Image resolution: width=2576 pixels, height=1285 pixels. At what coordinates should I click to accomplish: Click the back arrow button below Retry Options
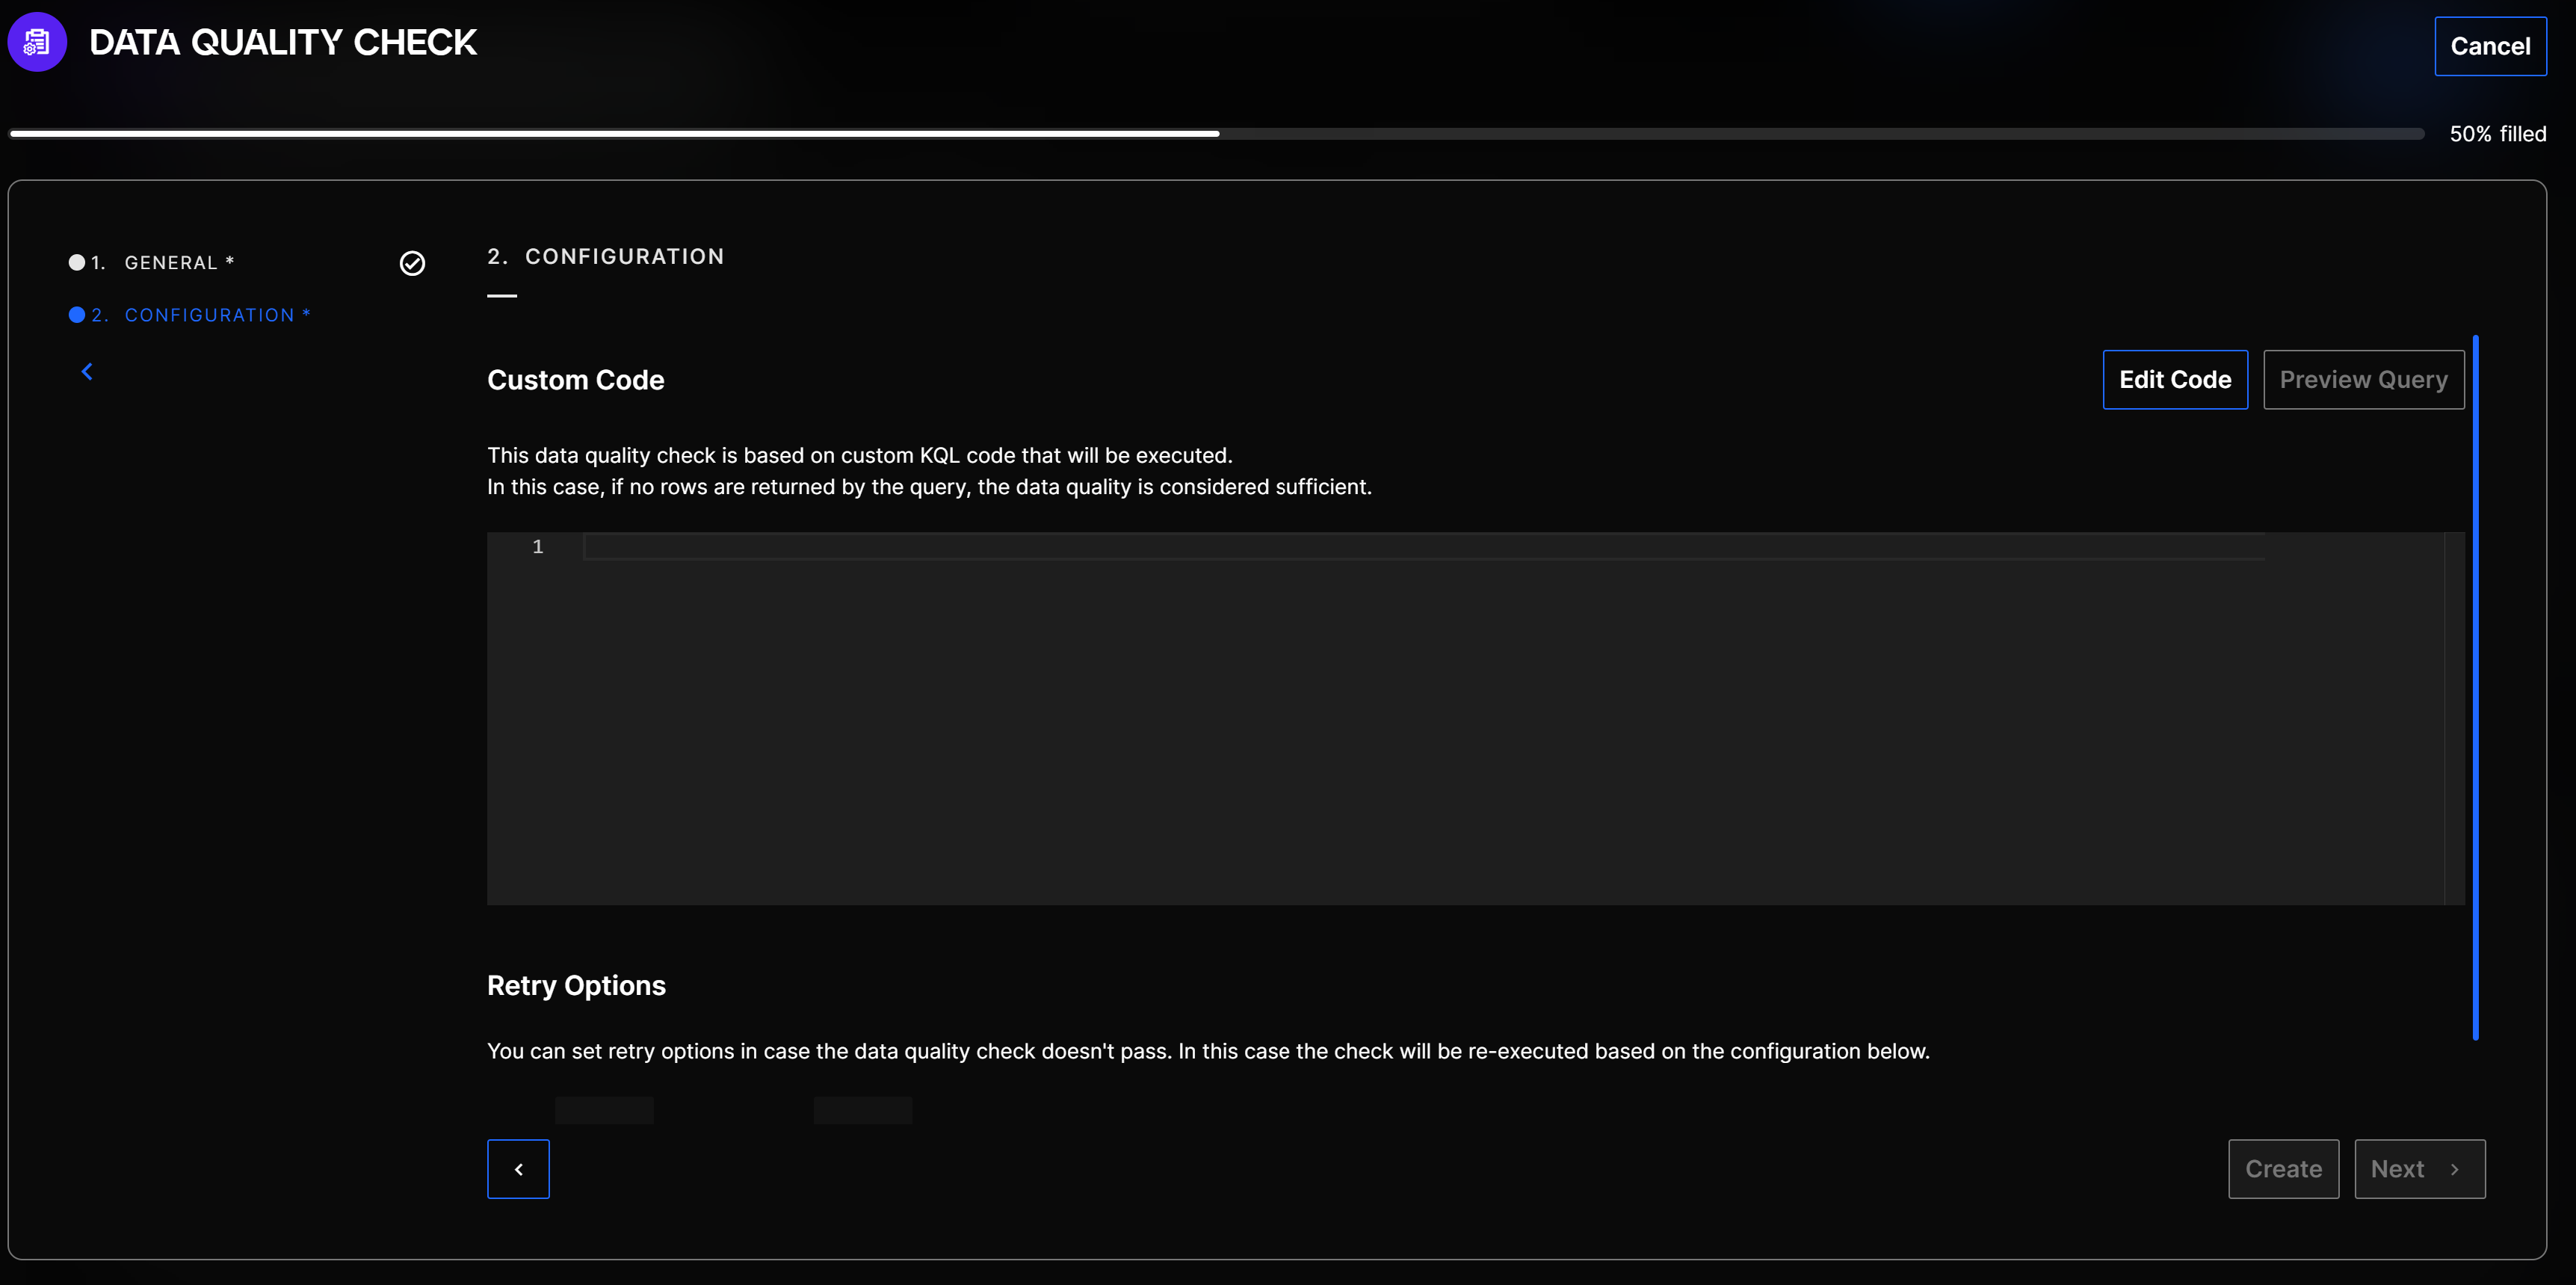click(518, 1169)
